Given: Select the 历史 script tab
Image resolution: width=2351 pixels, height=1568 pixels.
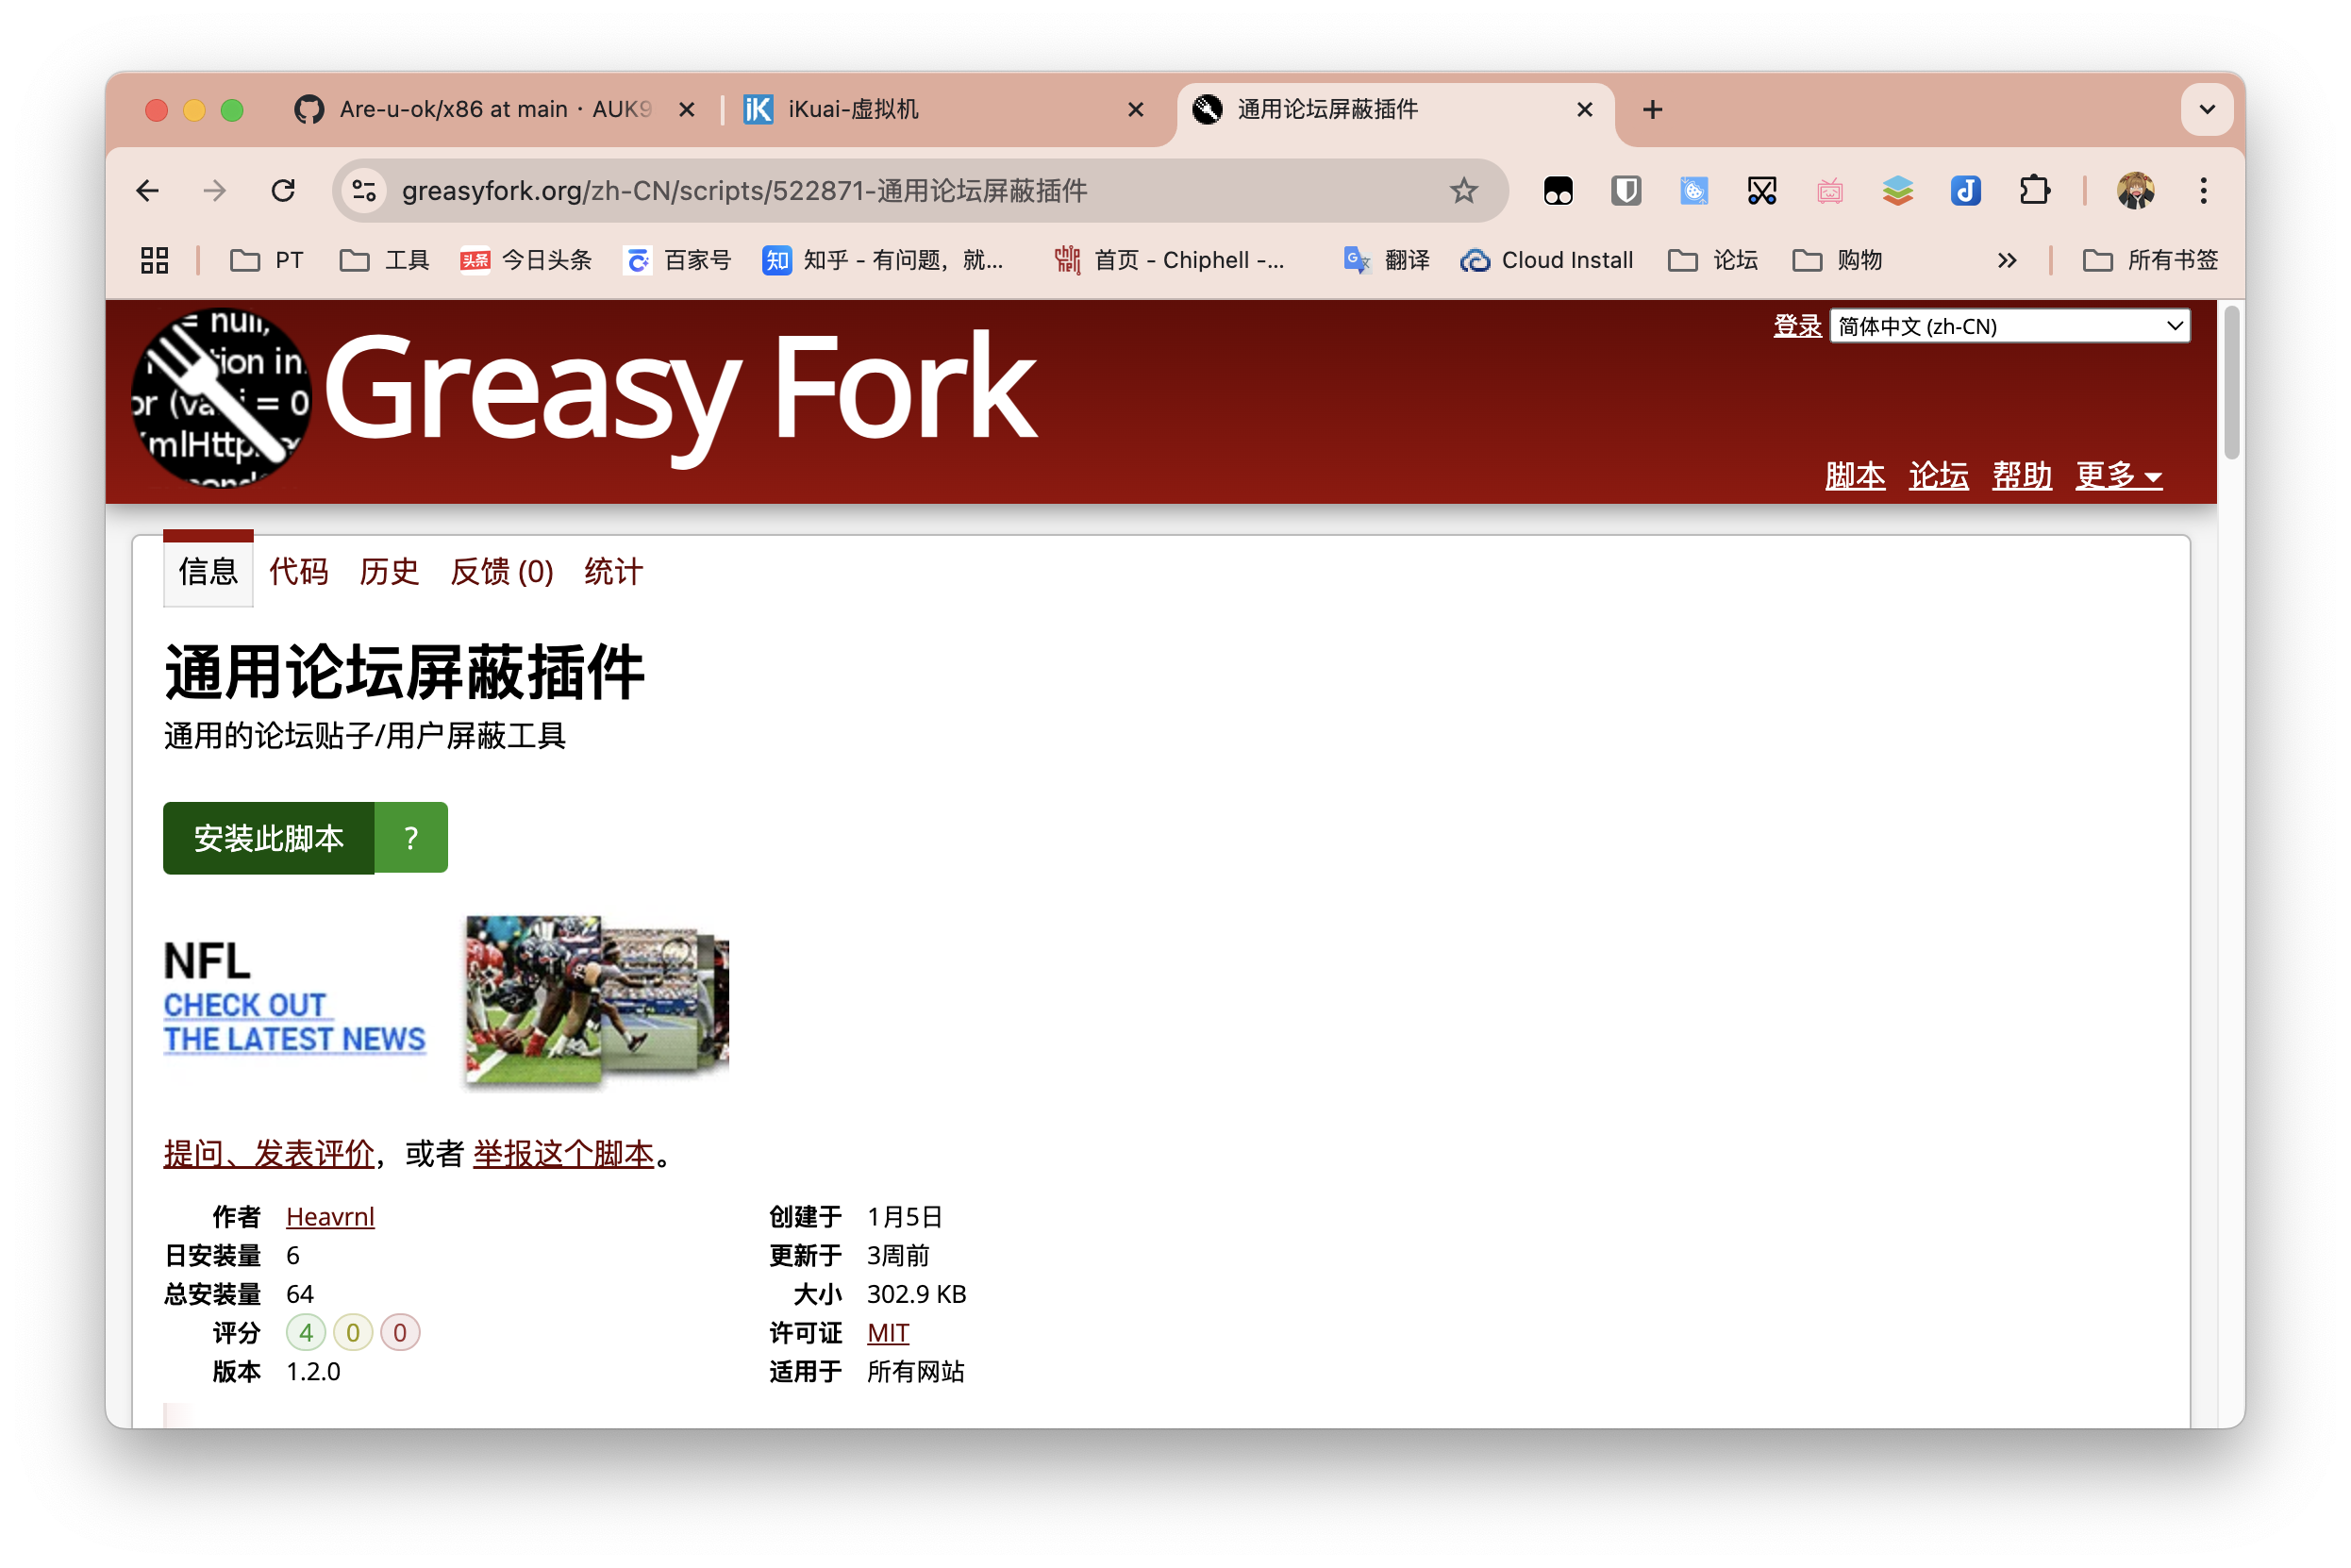Looking at the screenshot, I should coord(389,571).
